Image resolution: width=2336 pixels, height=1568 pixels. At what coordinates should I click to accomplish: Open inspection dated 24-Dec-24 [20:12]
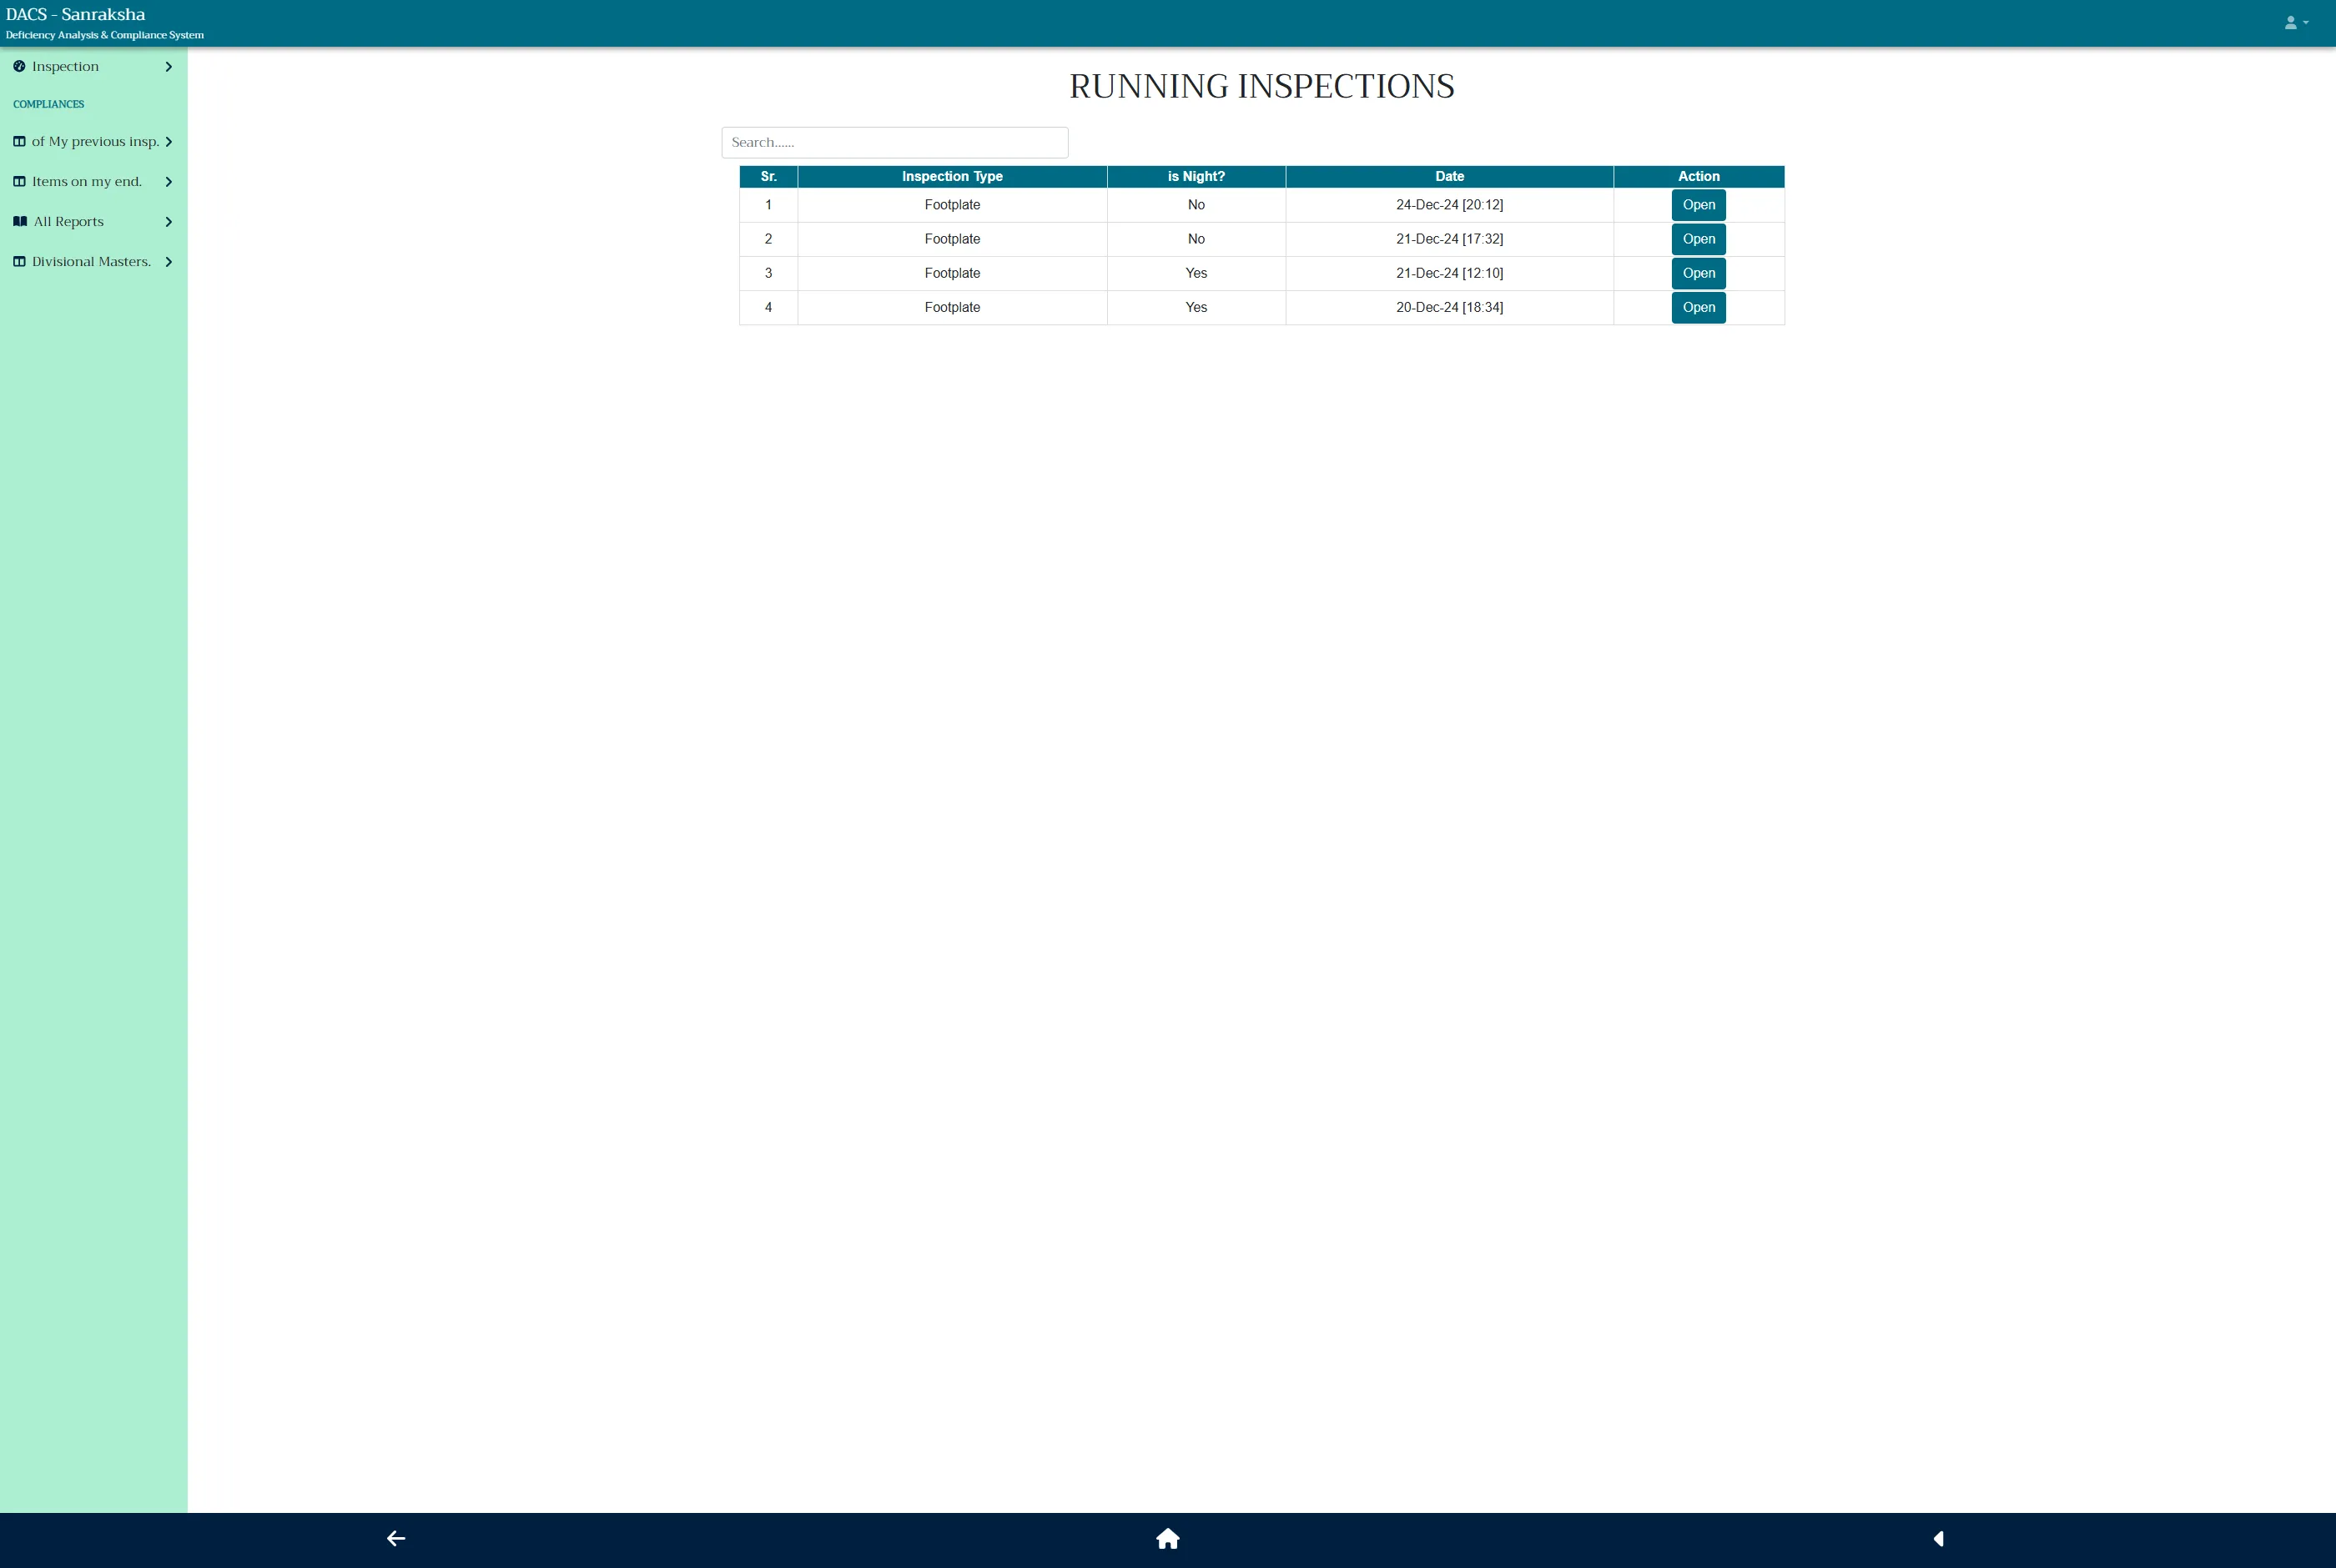1698,205
